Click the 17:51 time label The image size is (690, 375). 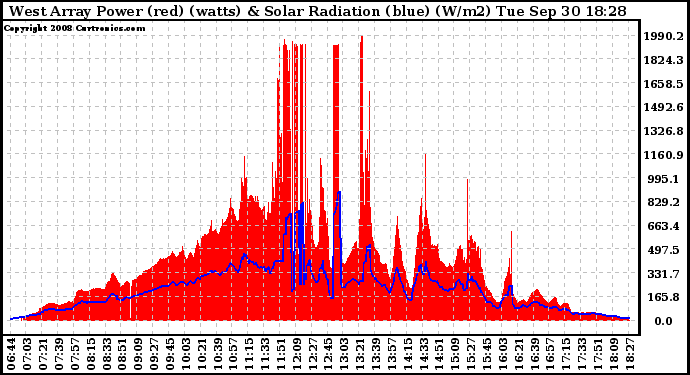[598, 354]
